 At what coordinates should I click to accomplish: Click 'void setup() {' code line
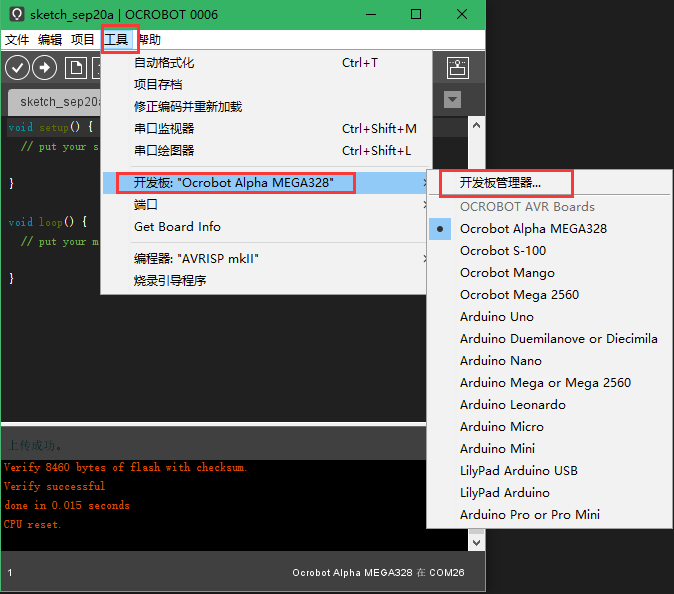51,127
